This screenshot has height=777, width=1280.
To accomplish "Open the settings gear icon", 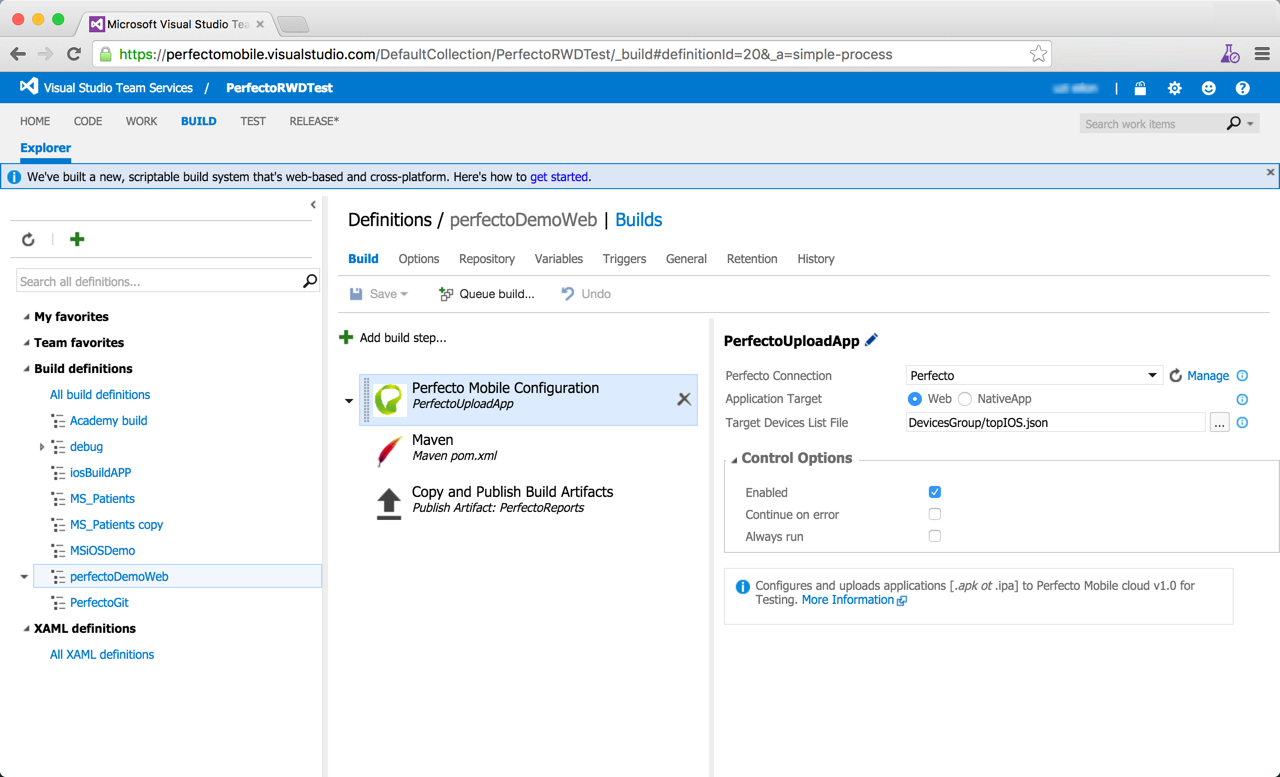I will 1175,88.
